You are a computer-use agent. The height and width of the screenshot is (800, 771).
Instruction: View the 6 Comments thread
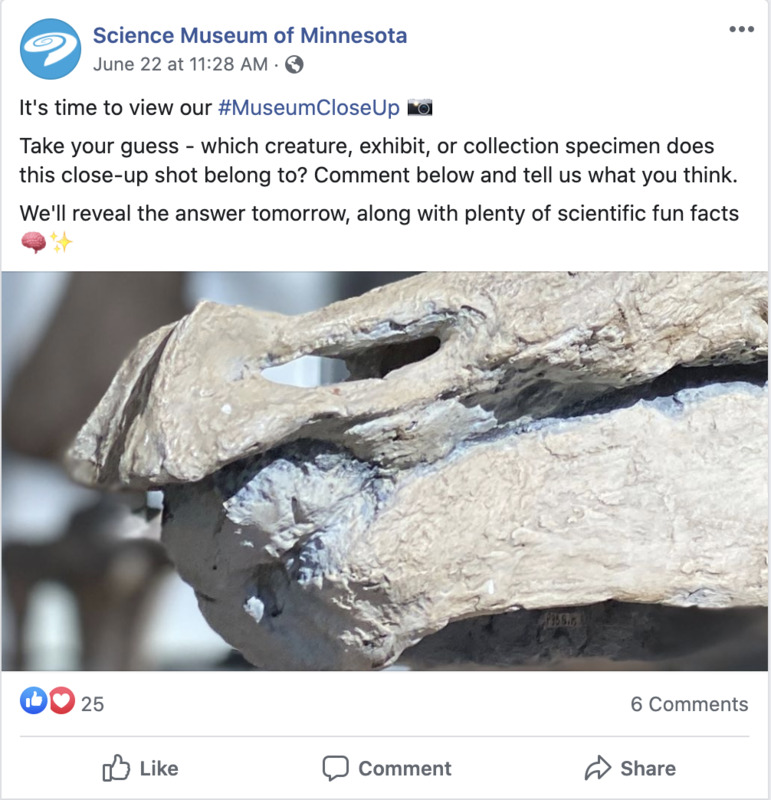[689, 704]
